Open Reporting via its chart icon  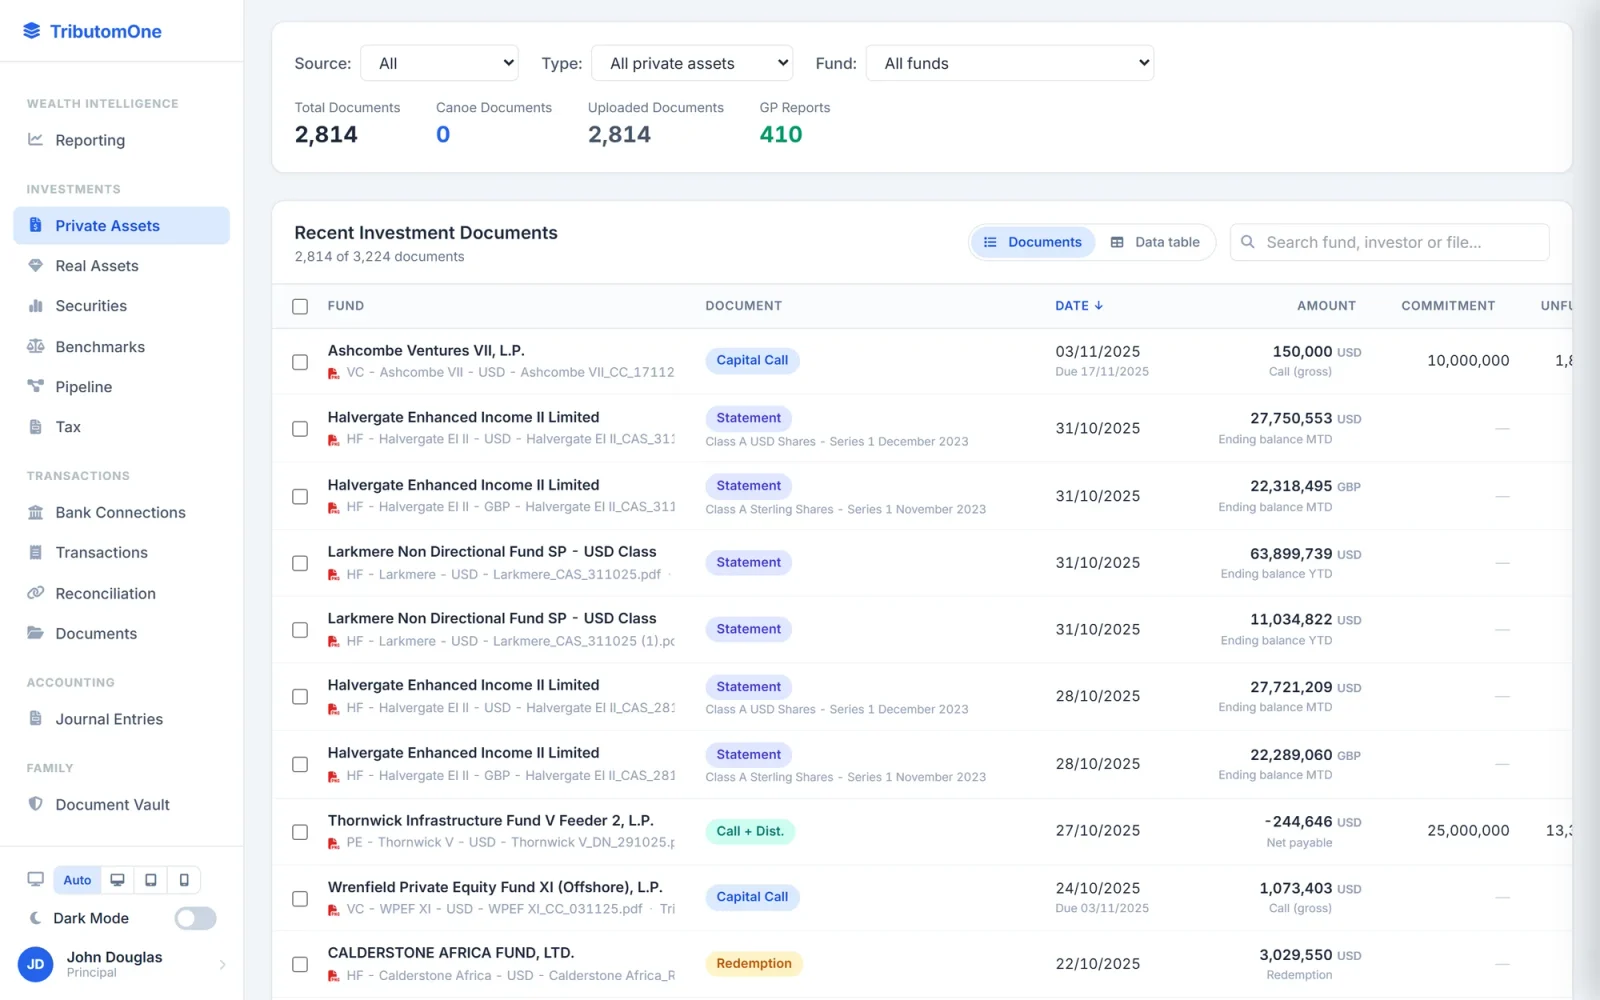tap(36, 140)
